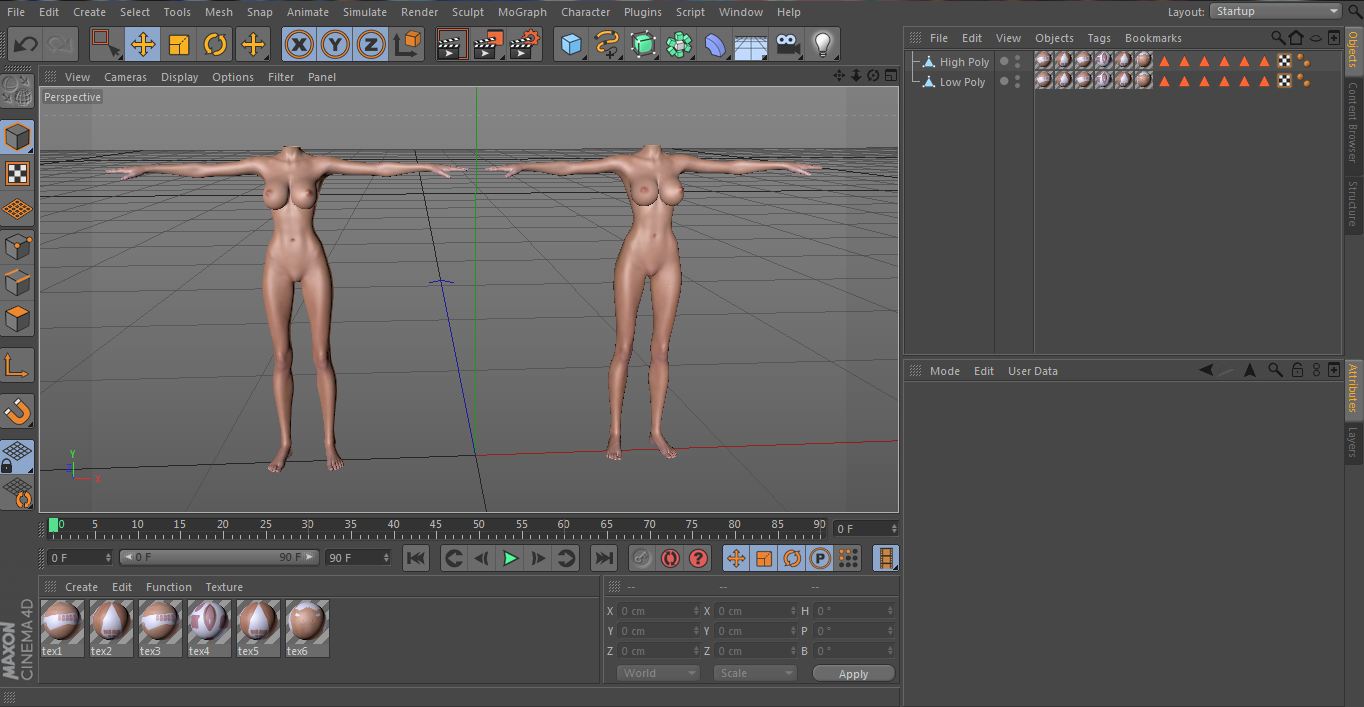Click frame 45 on the timeline ruler

tap(436, 525)
